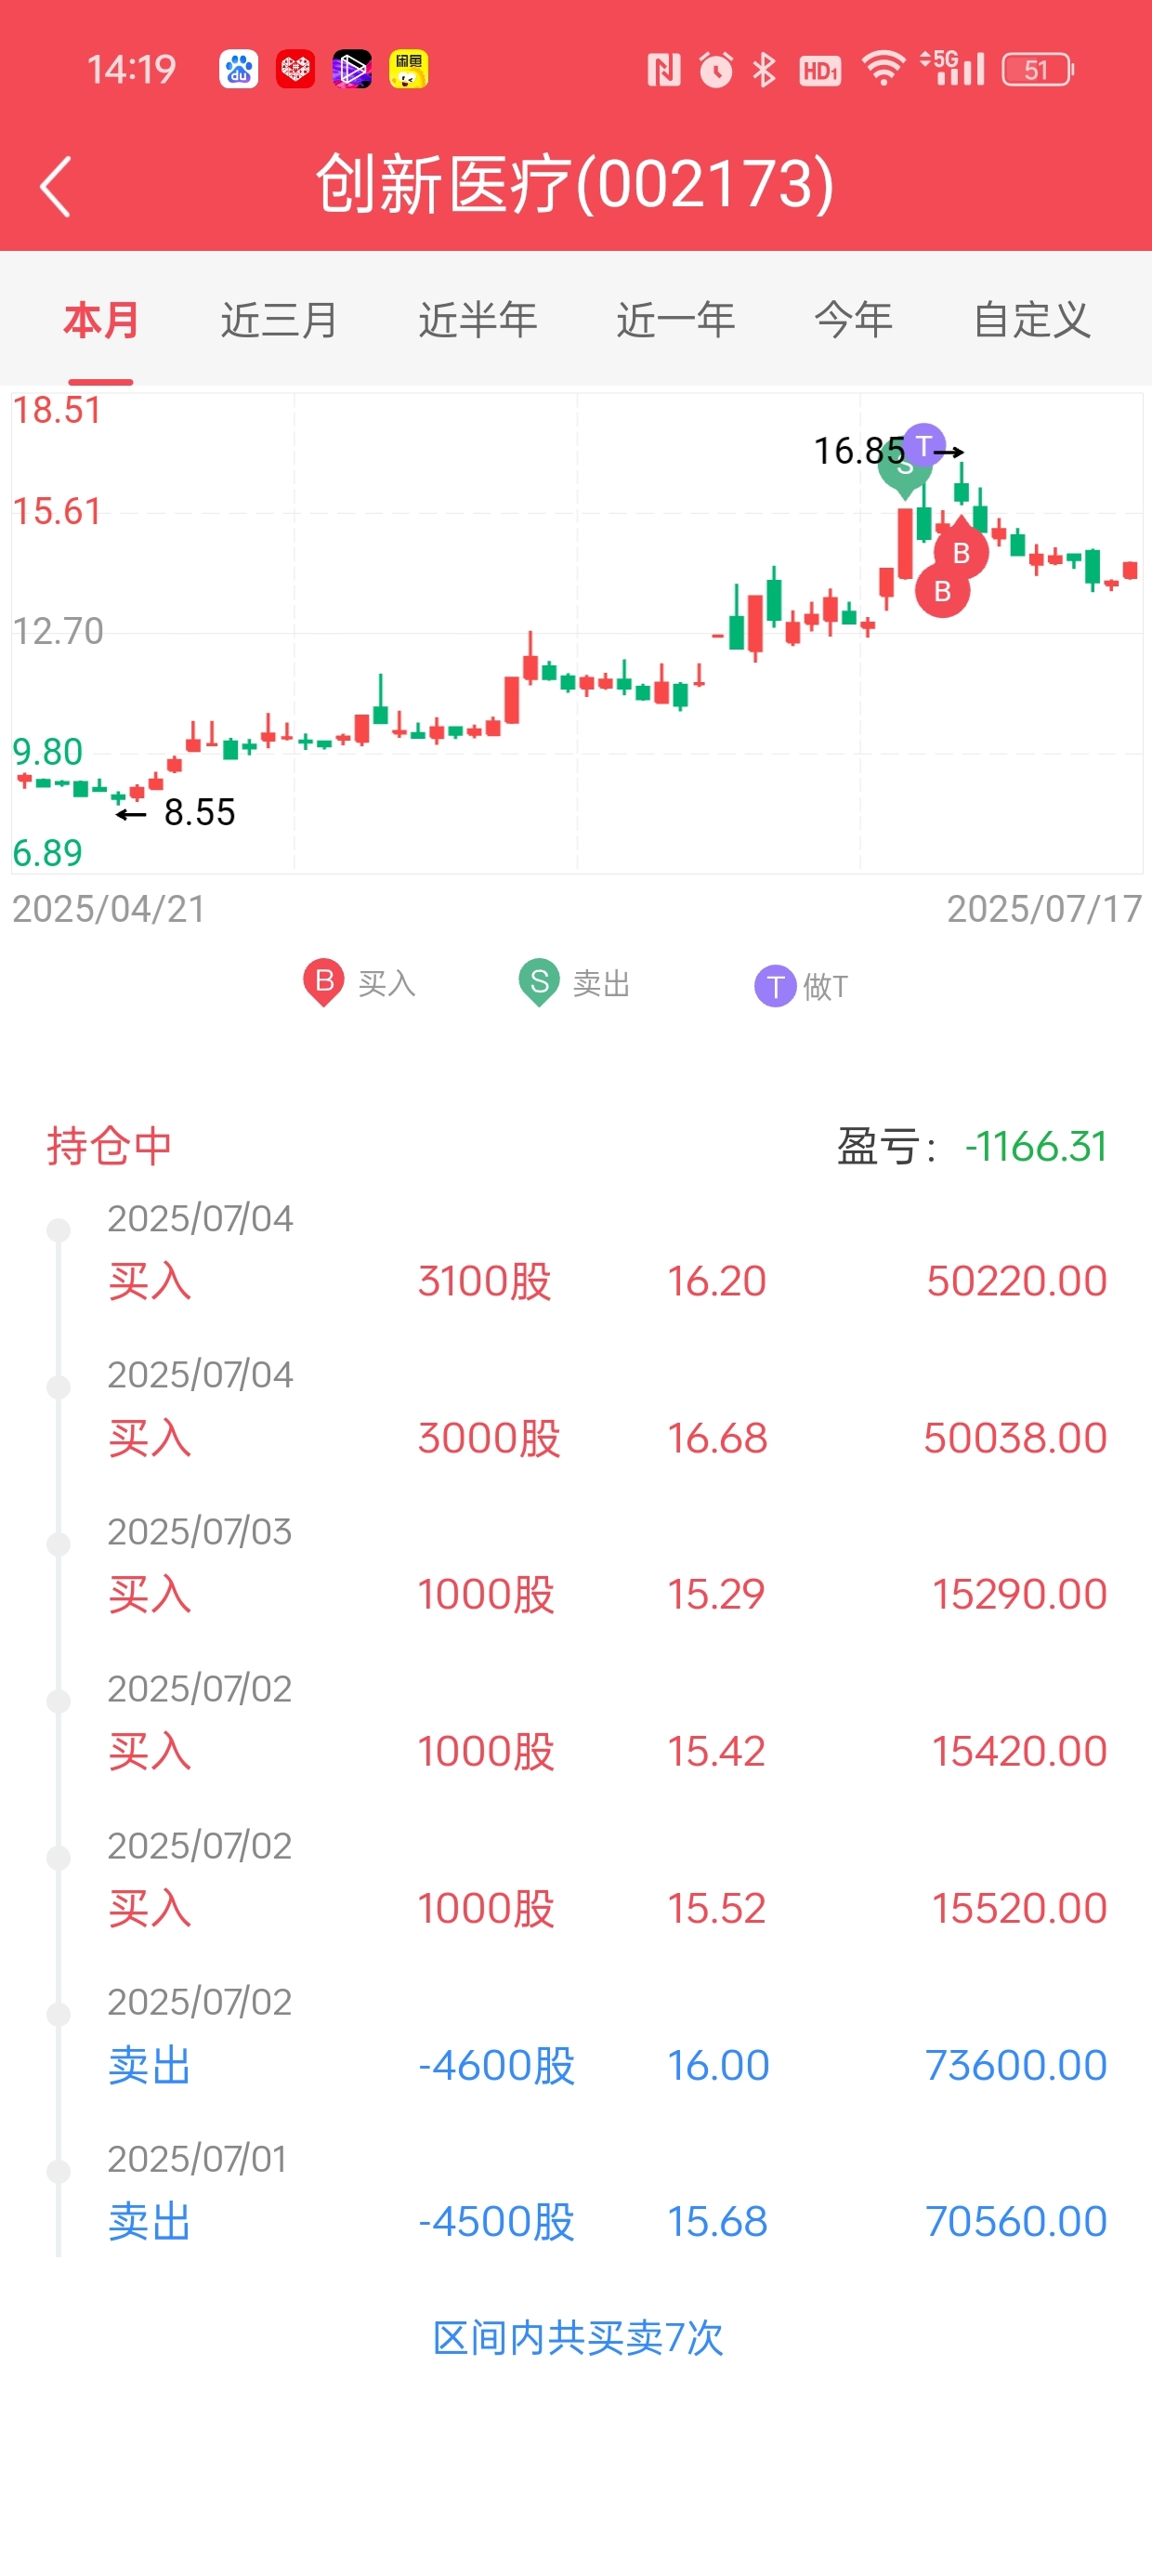Tap the buy price 15.29
The width and height of the screenshot is (1152, 2576).
[x=716, y=1594]
